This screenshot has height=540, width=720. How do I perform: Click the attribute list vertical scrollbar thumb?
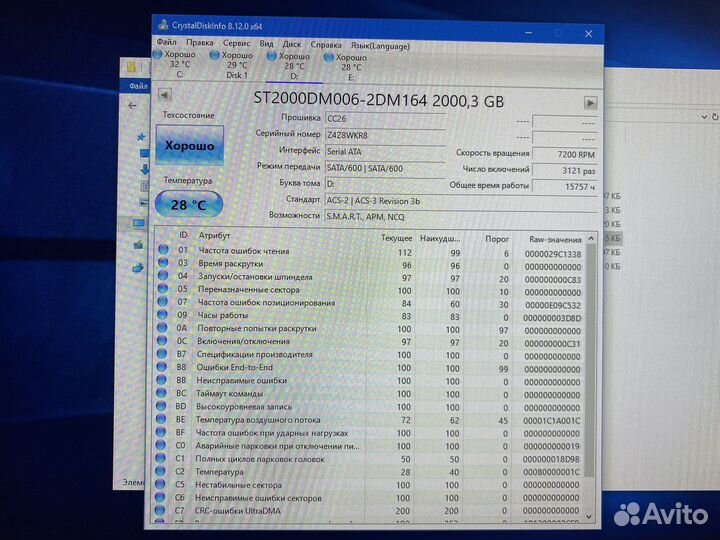pos(591,360)
